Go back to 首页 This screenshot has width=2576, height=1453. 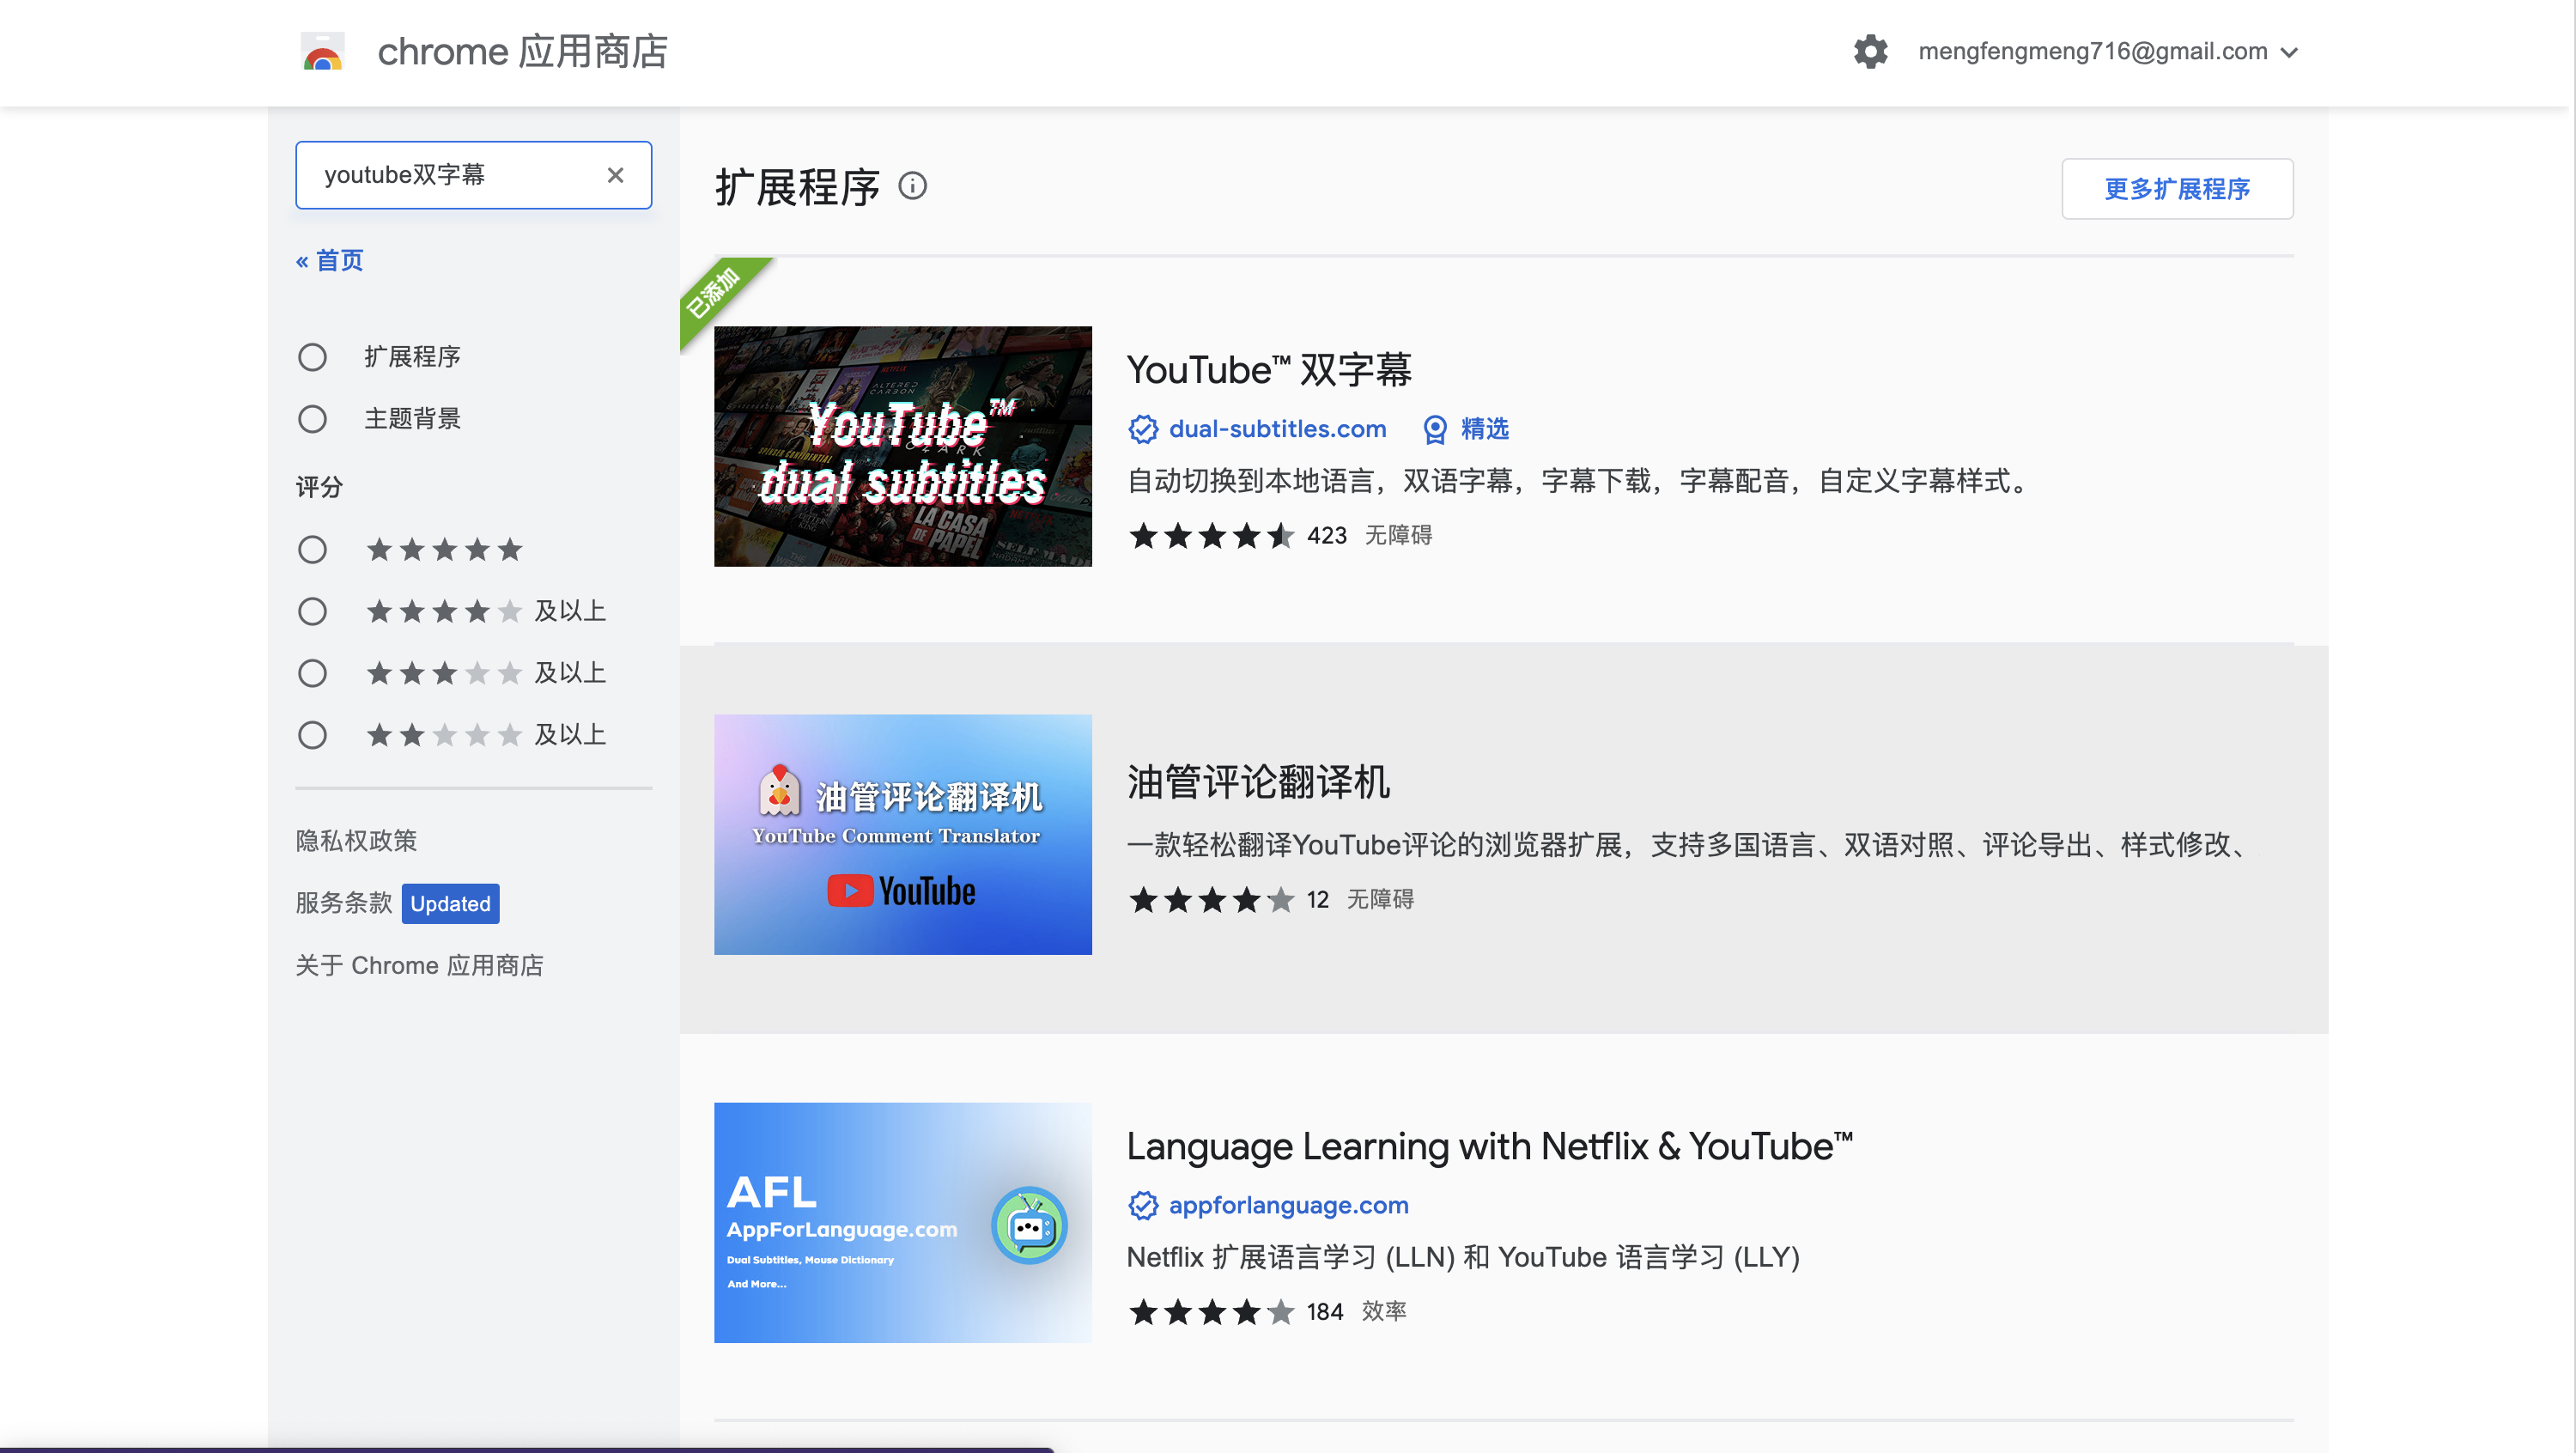328,259
